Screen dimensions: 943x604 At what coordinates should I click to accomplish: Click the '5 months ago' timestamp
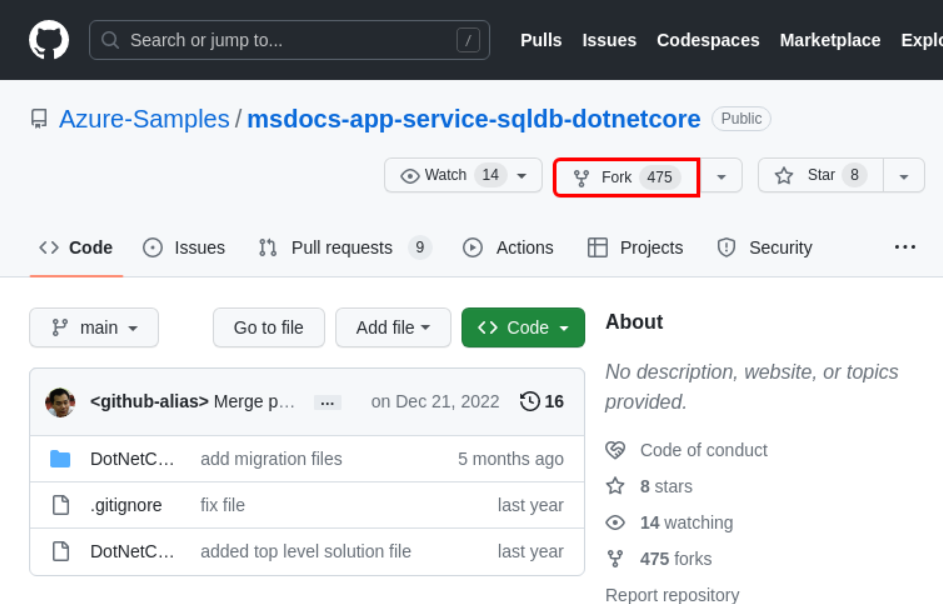point(511,459)
